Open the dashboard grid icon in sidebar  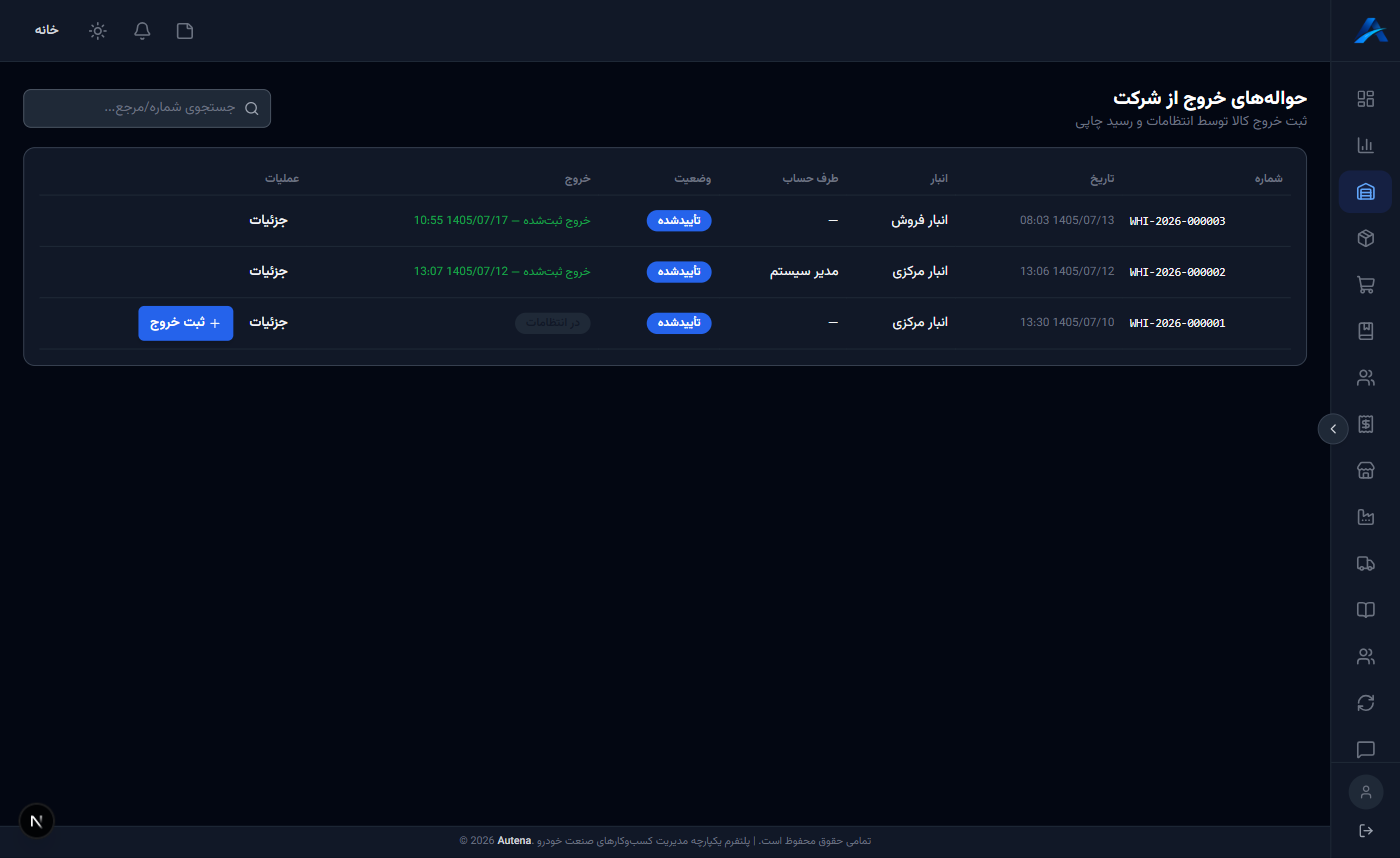point(1365,99)
